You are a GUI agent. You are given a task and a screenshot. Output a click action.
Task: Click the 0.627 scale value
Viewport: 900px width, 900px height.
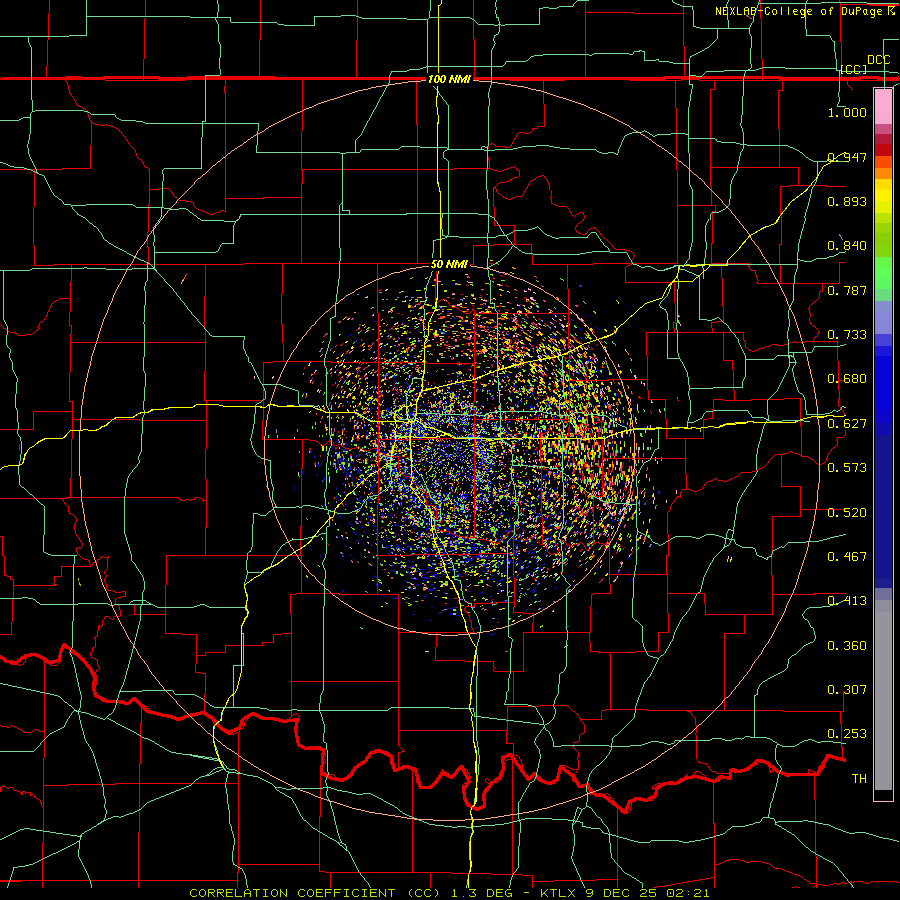[847, 424]
